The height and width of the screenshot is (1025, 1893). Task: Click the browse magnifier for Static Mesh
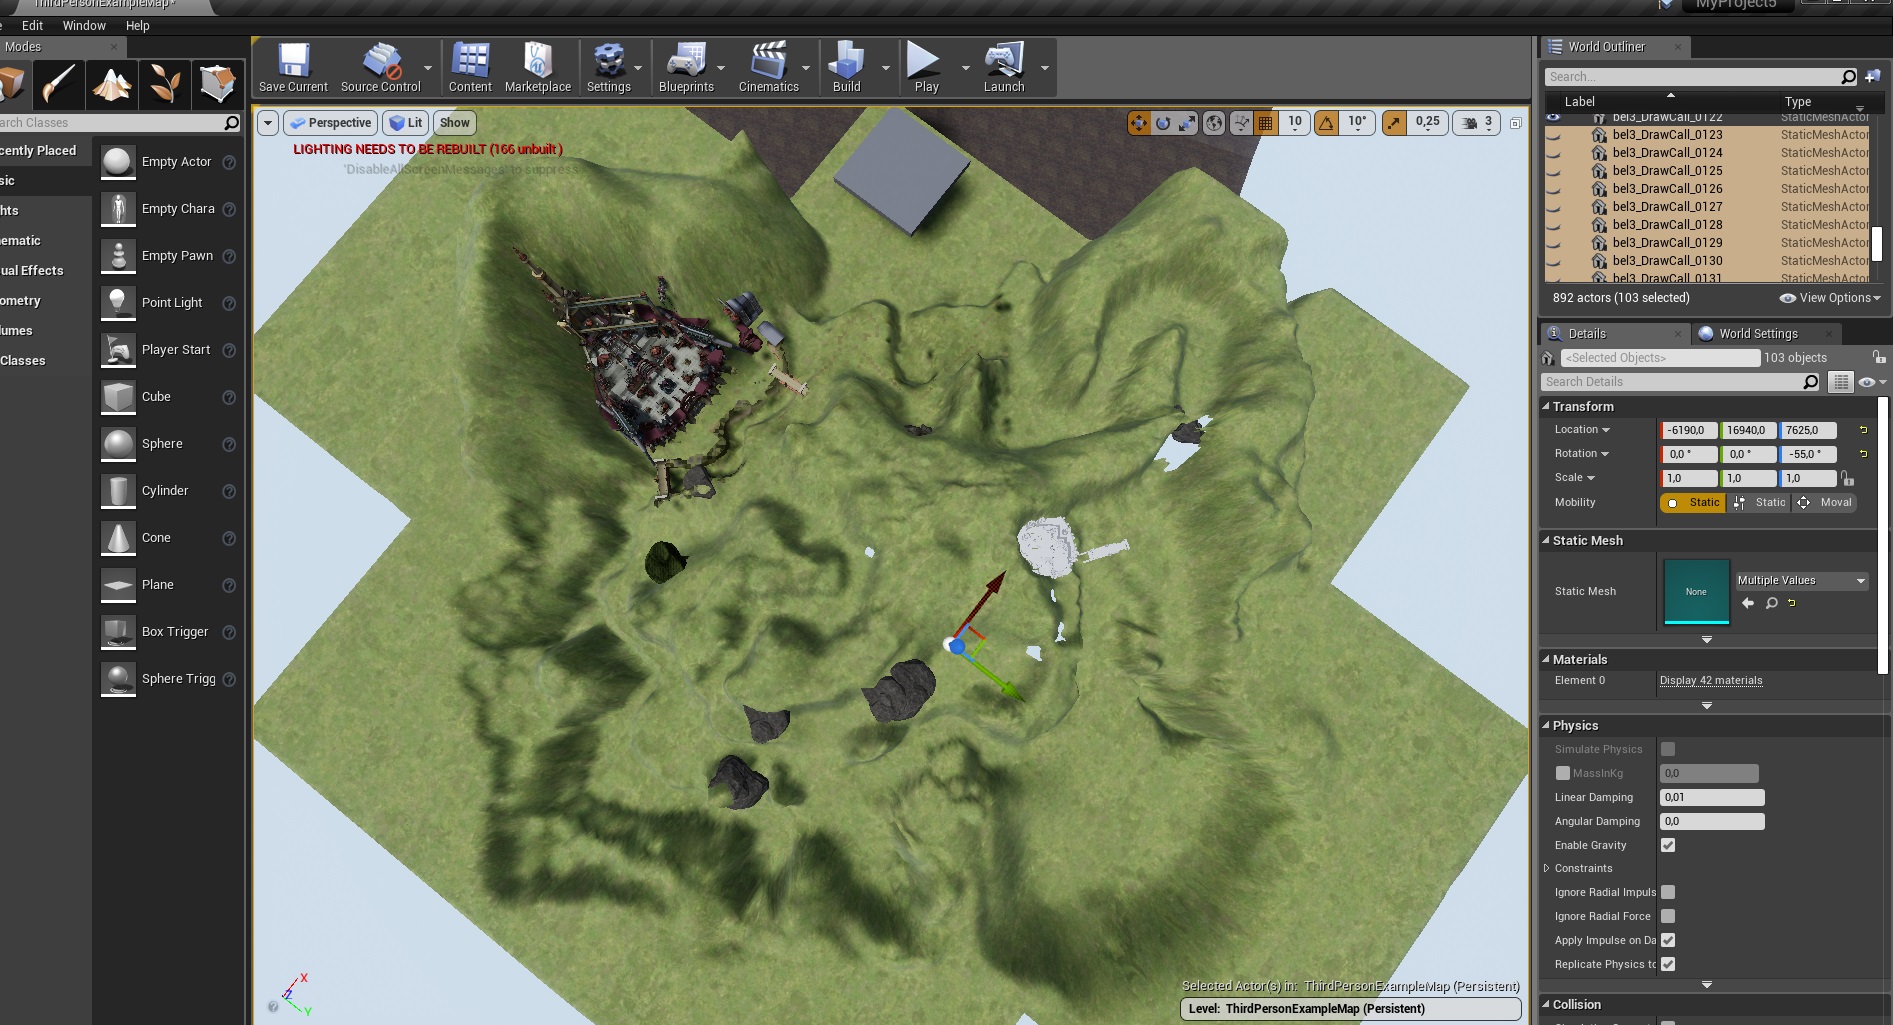(x=1771, y=603)
